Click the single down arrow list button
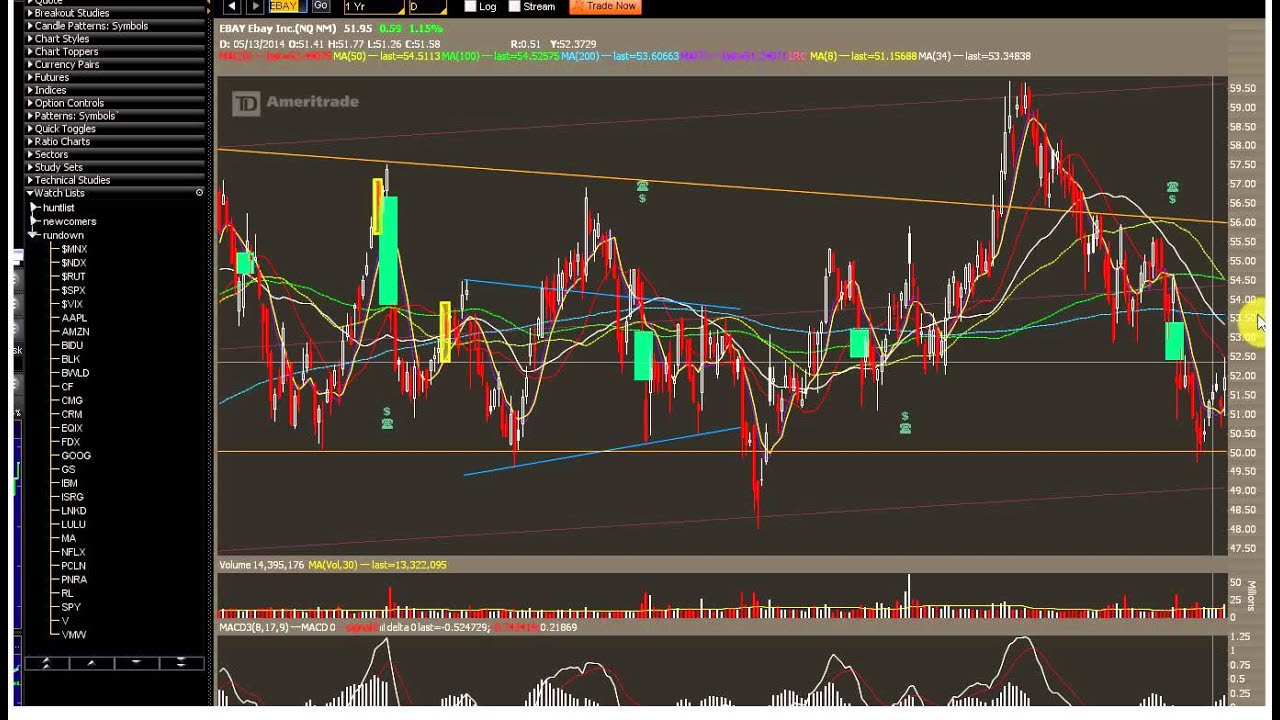This screenshot has width=1280, height=720. [x=136, y=663]
